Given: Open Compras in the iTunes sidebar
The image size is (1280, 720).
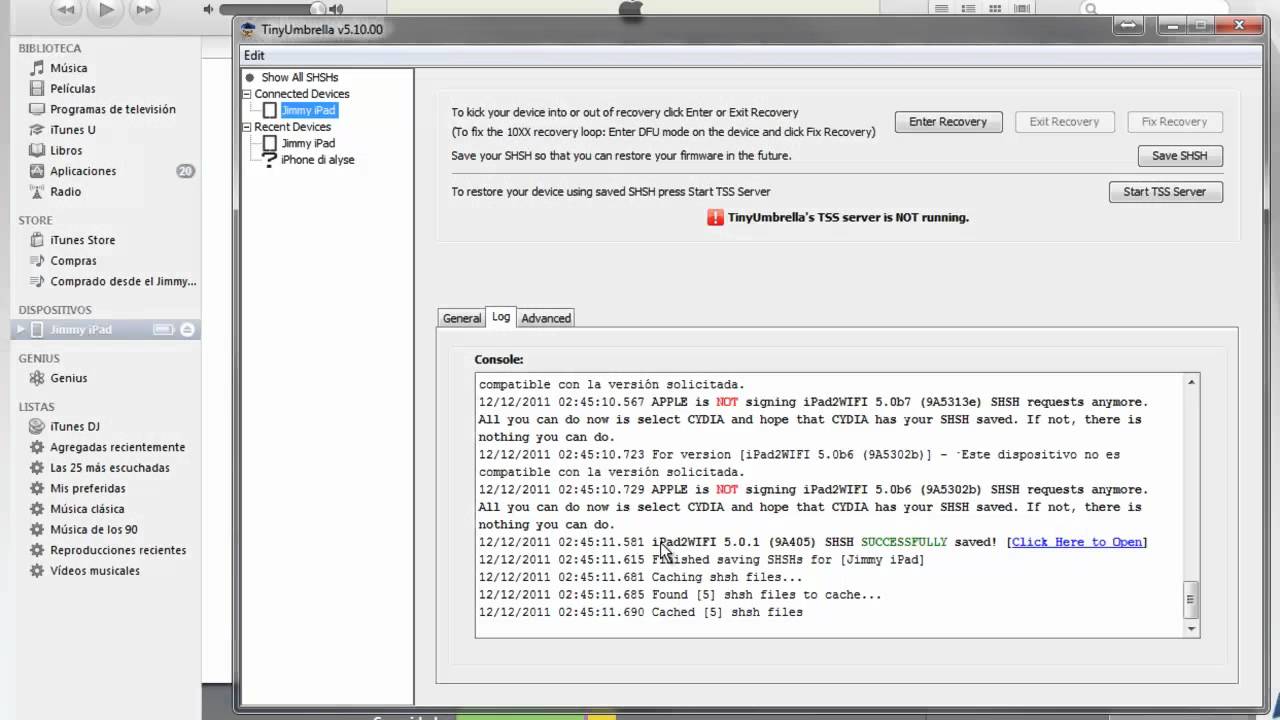Looking at the screenshot, I should click(73, 261).
